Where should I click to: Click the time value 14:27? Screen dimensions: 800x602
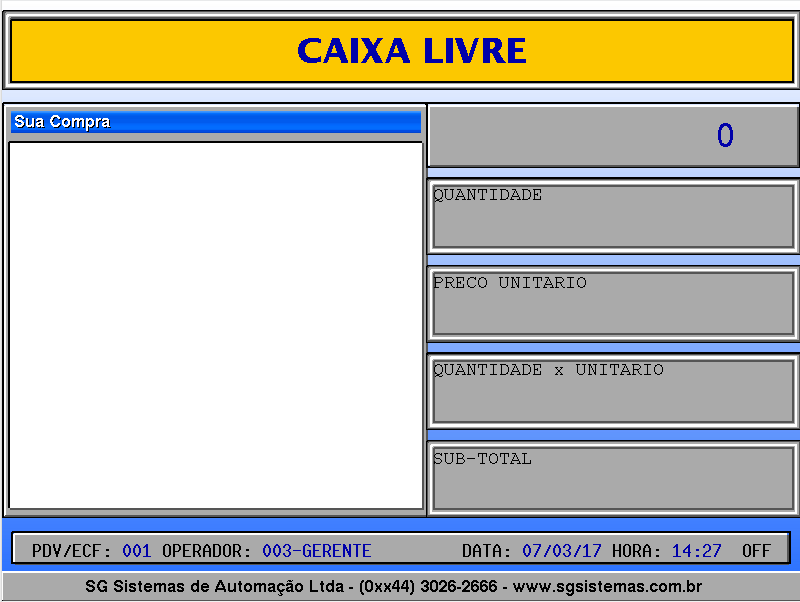[696, 551]
